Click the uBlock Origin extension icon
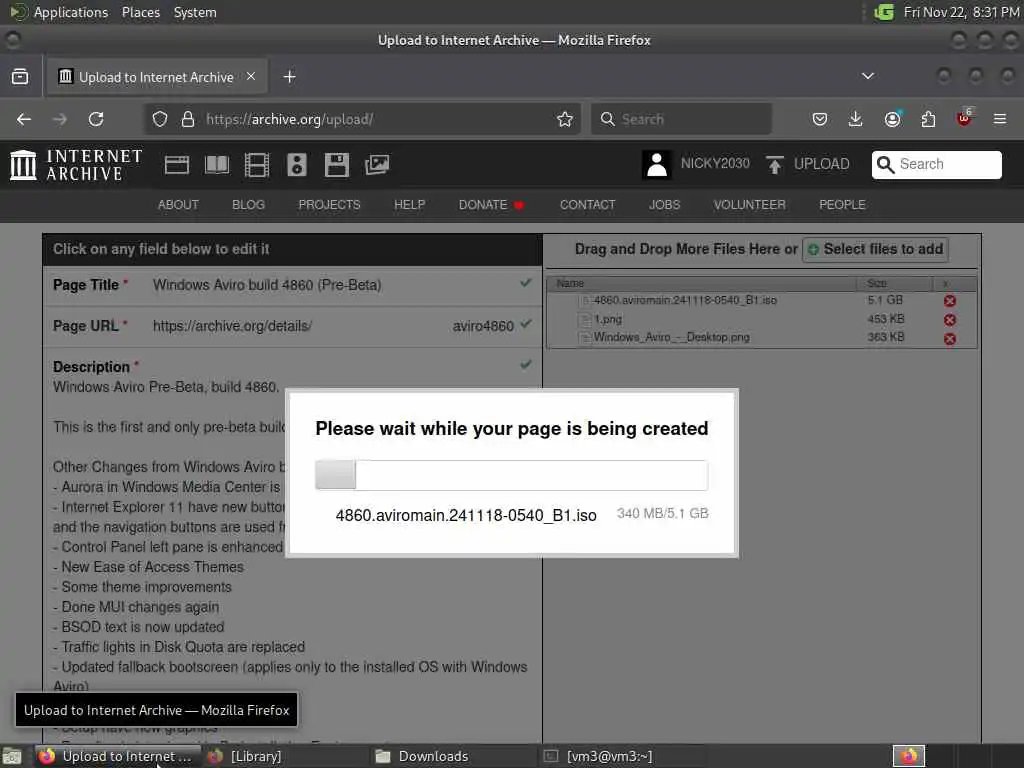 pyautogui.click(x=964, y=118)
